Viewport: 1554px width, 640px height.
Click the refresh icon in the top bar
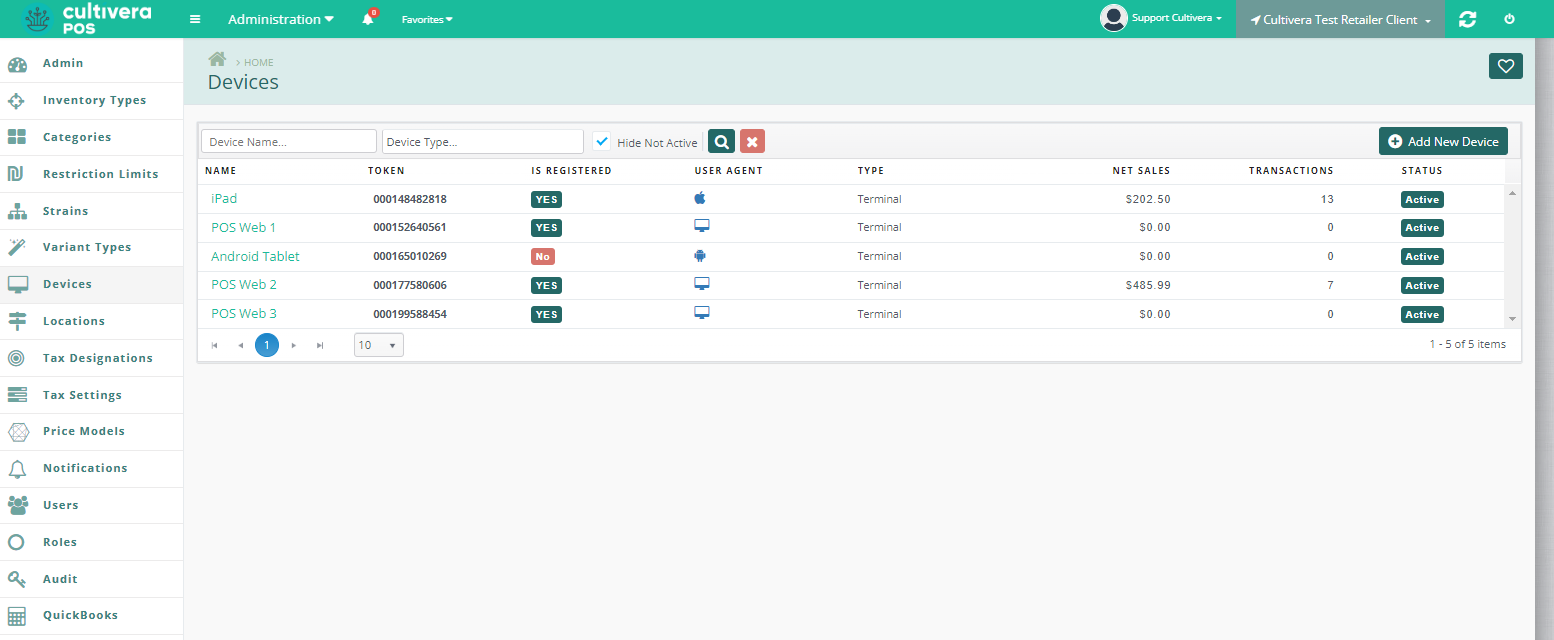[1467, 18]
